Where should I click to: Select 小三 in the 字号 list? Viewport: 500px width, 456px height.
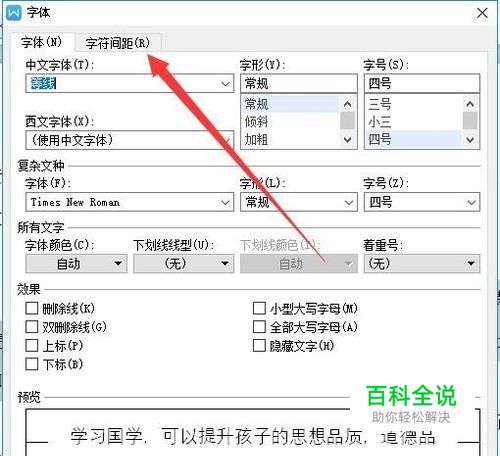[413, 122]
